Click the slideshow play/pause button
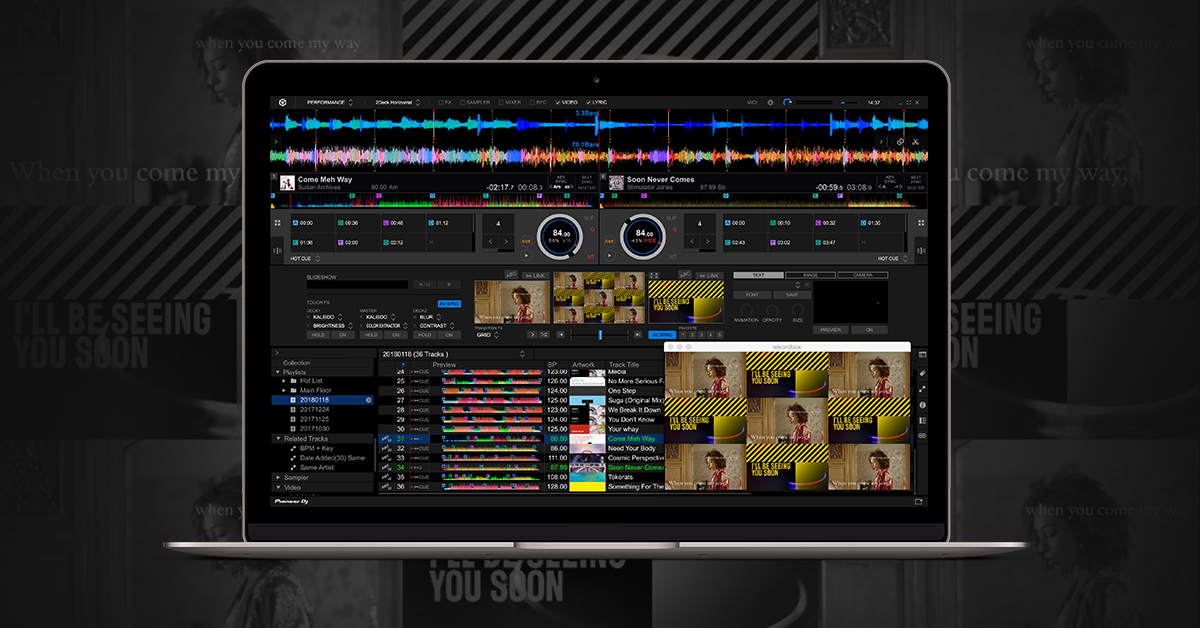The width and height of the screenshot is (1200, 628). 422,285
